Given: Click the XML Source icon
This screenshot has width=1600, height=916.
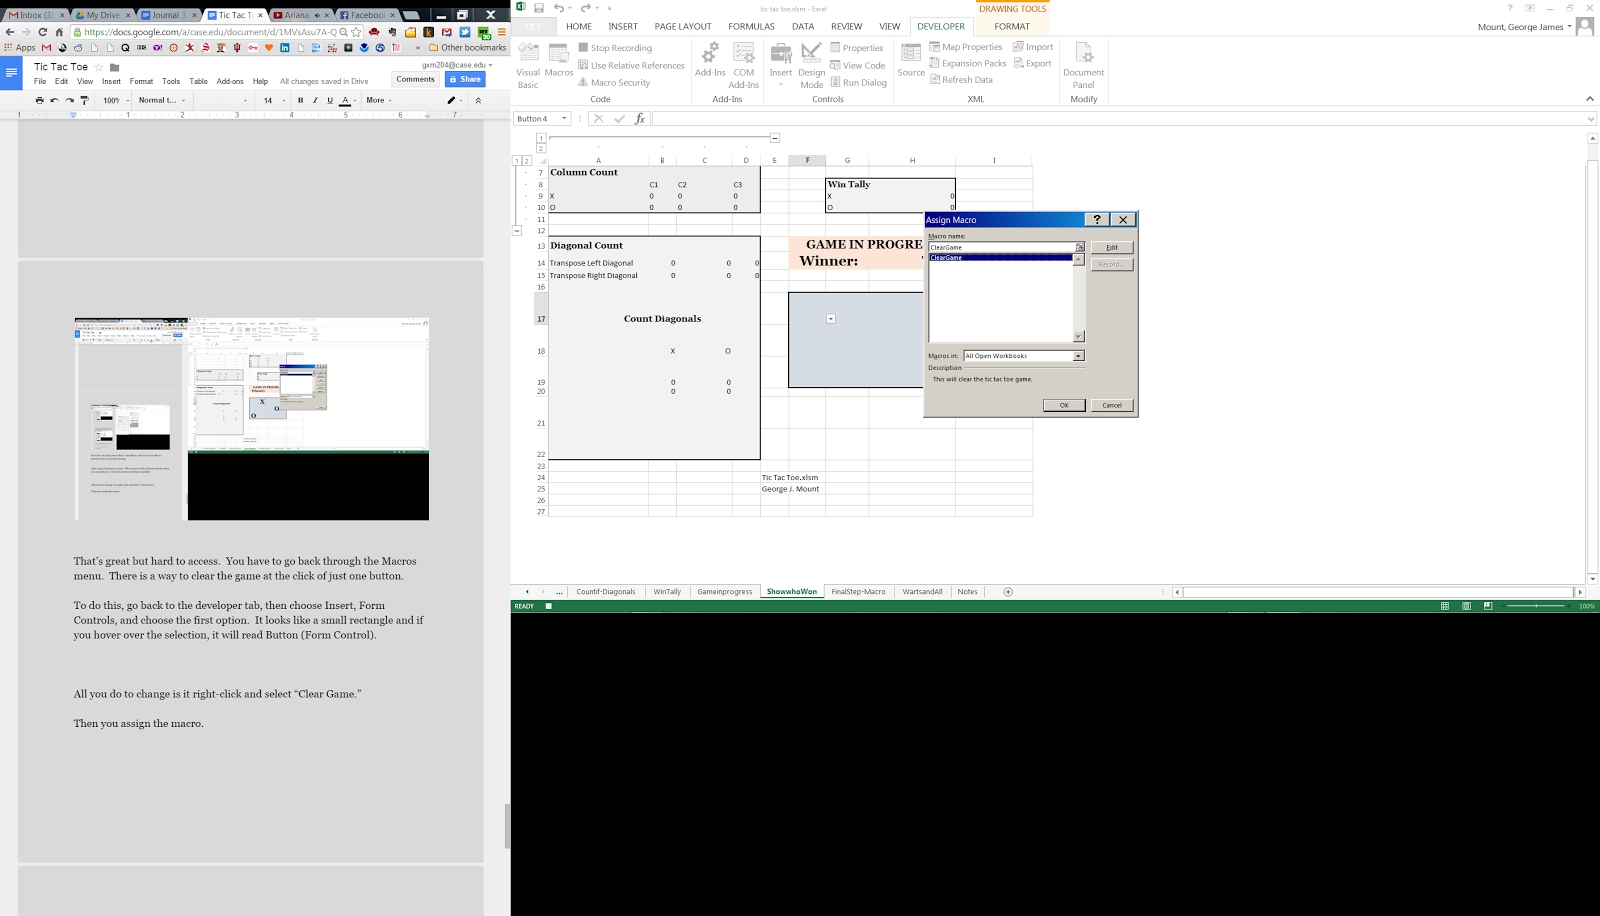Looking at the screenshot, I should (911, 60).
